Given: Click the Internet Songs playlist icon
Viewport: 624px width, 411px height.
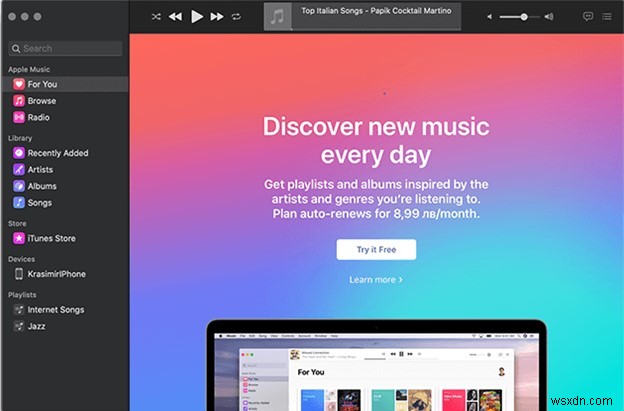Looking at the screenshot, I should click(19, 310).
